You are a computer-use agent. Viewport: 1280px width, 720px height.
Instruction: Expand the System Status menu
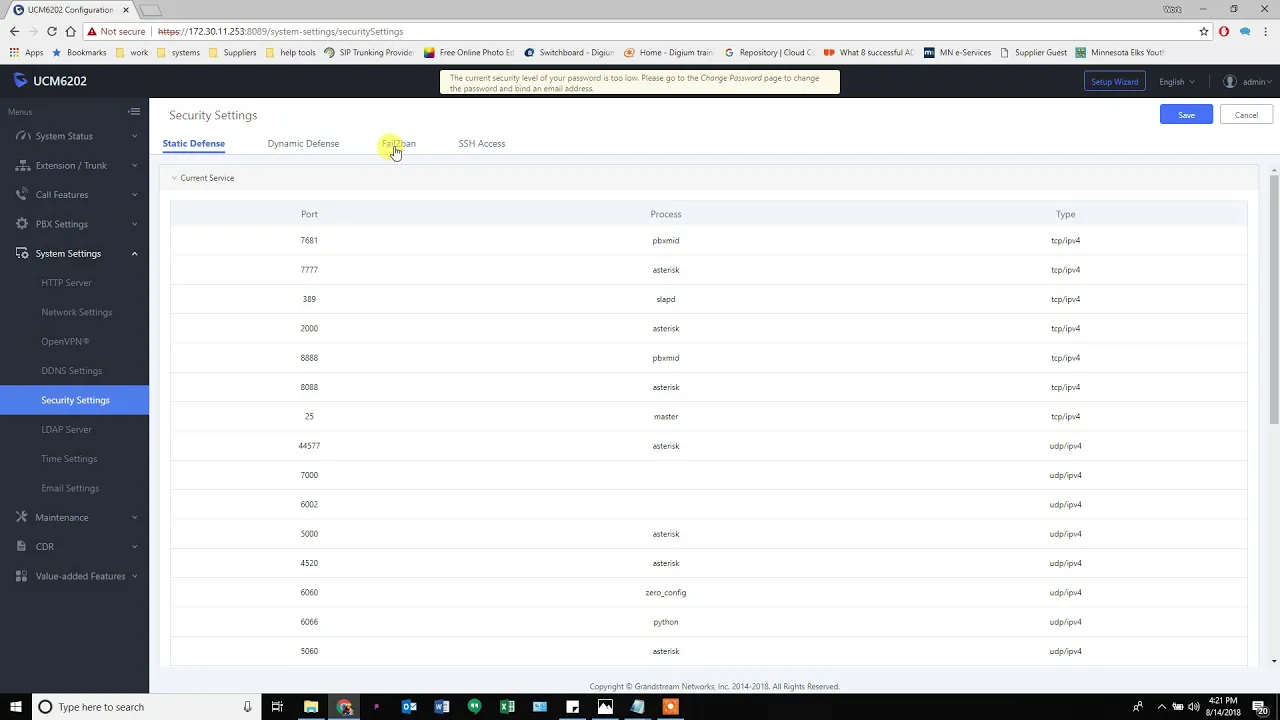134,136
